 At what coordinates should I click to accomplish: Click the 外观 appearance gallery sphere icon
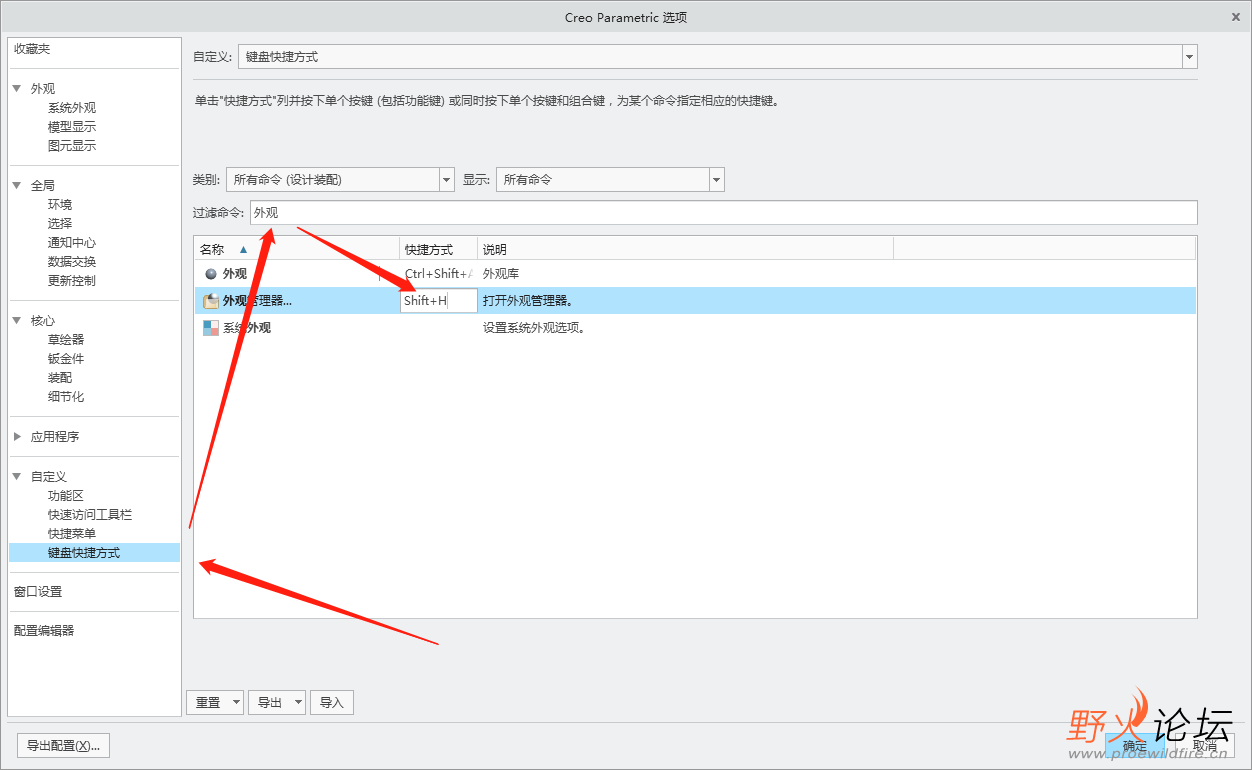click(211, 273)
